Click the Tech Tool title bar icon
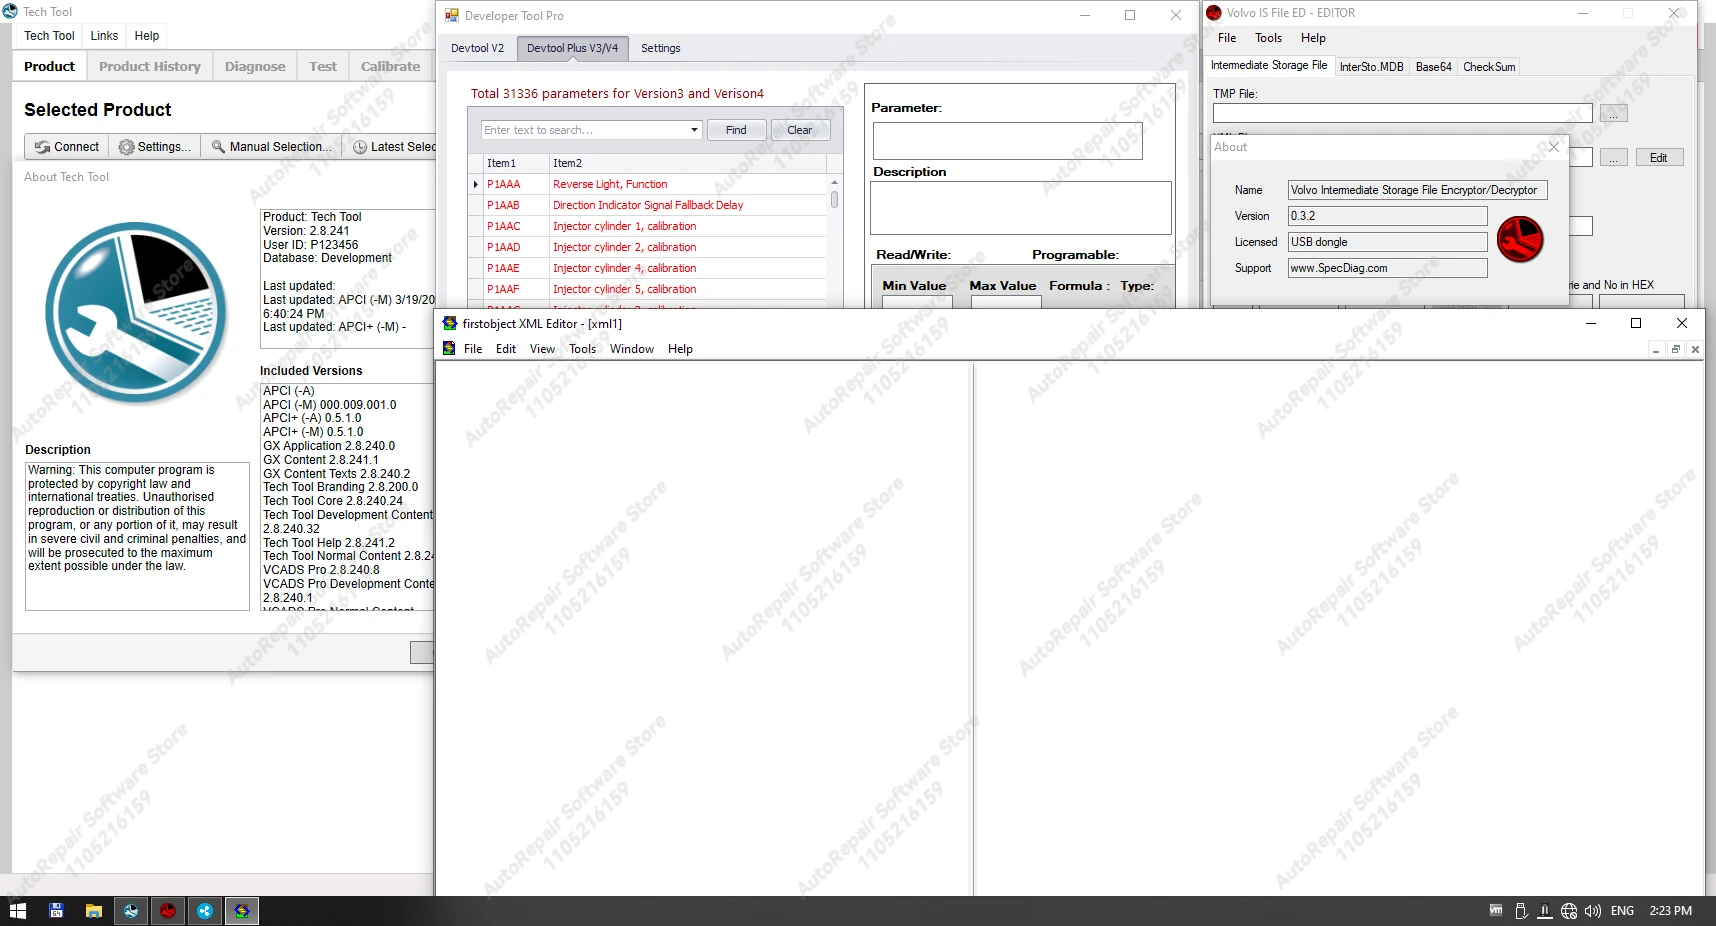The width and height of the screenshot is (1716, 926). tap(10, 12)
